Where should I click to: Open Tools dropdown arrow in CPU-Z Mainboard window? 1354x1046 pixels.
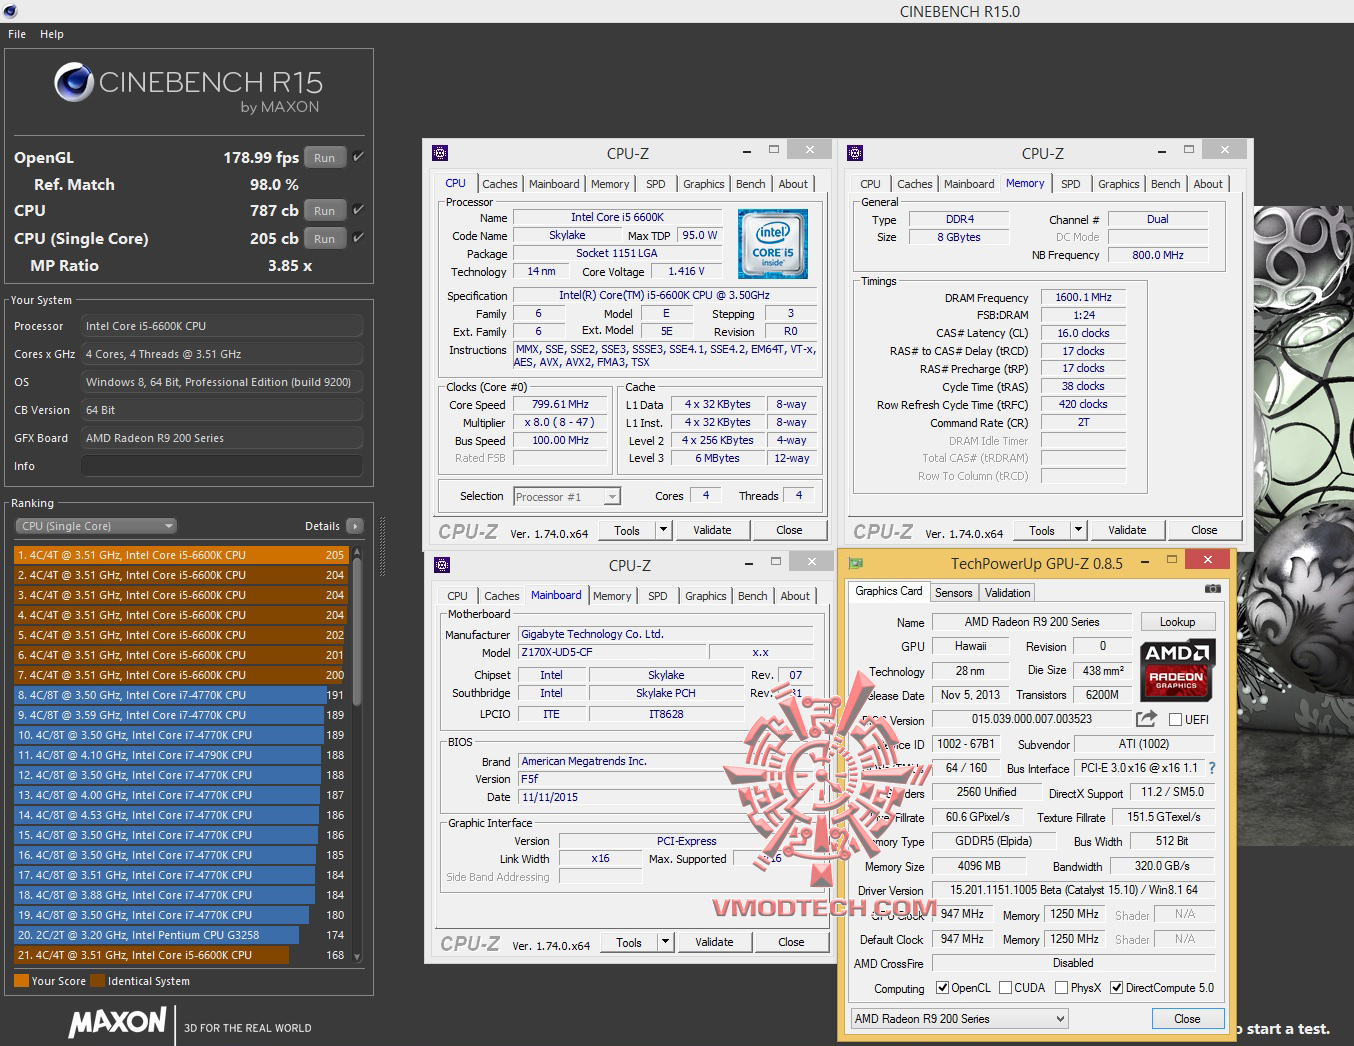(x=665, y=942)
